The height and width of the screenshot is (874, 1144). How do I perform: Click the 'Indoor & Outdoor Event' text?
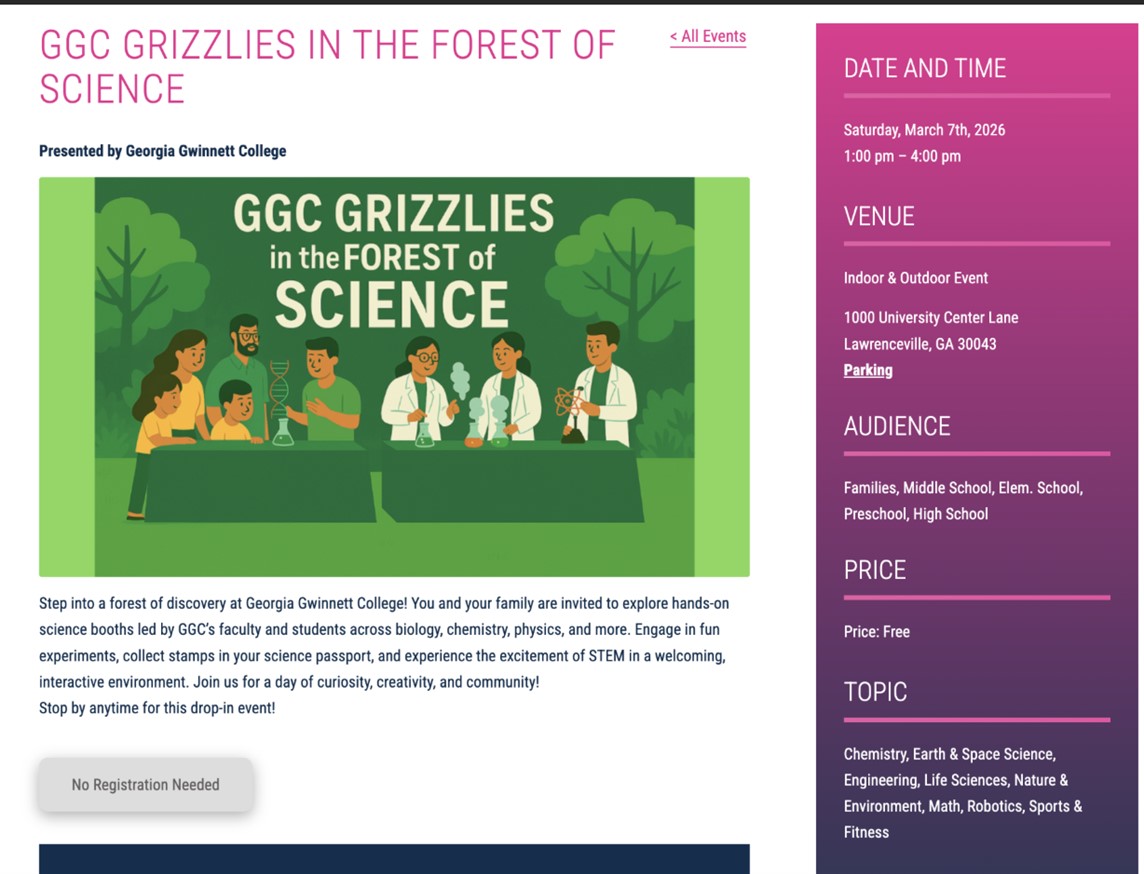(915, 278)
